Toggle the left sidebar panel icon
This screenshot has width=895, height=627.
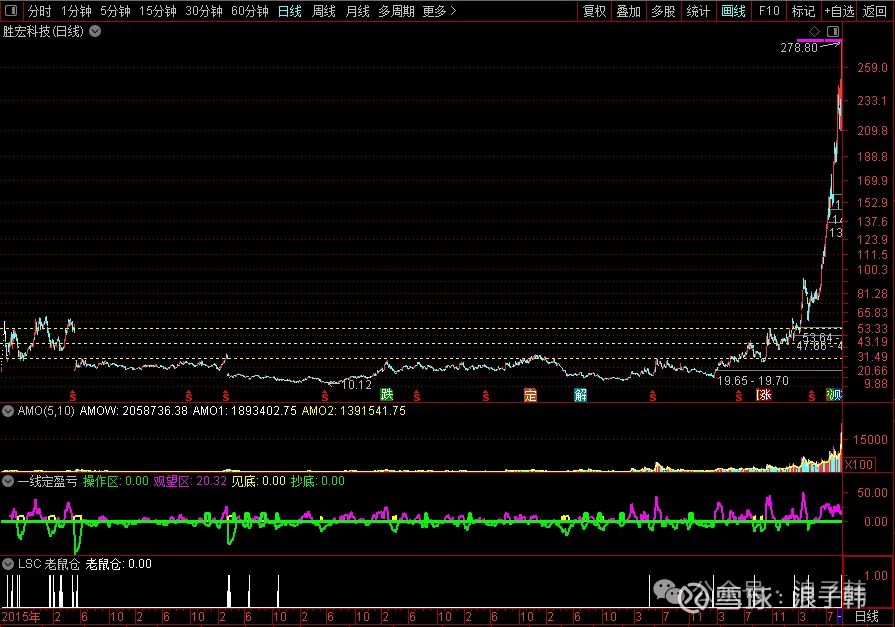click(x=11, y=10)
